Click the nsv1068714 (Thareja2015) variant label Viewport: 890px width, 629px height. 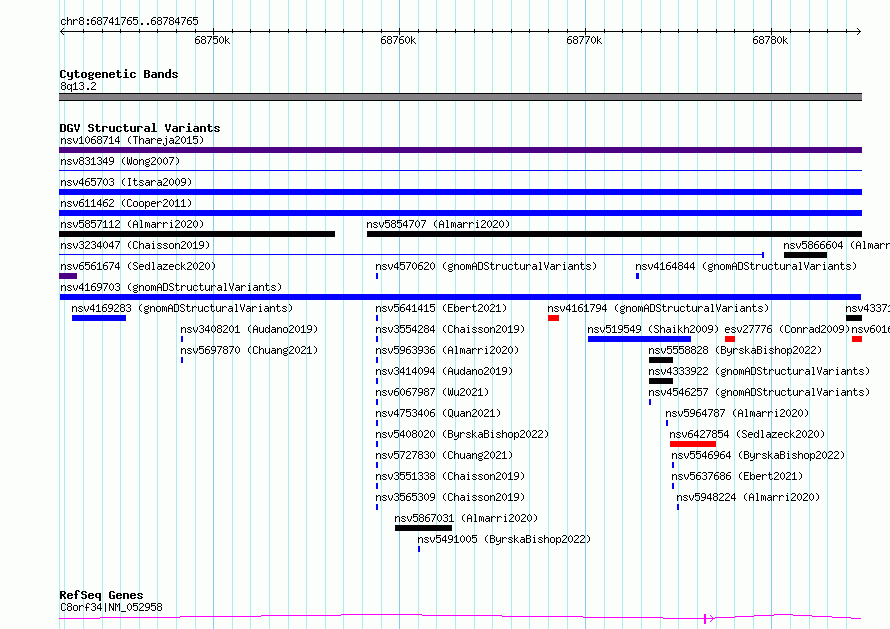pyautogui.click(x=132, y=140)
